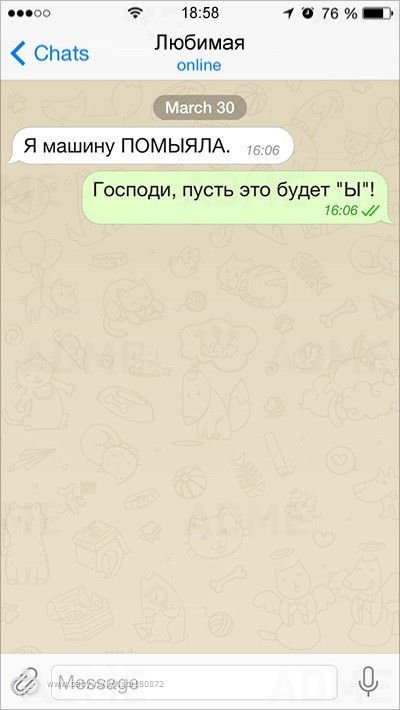
Task: Focus the Message input field
Action: click(x=194, y=682)
